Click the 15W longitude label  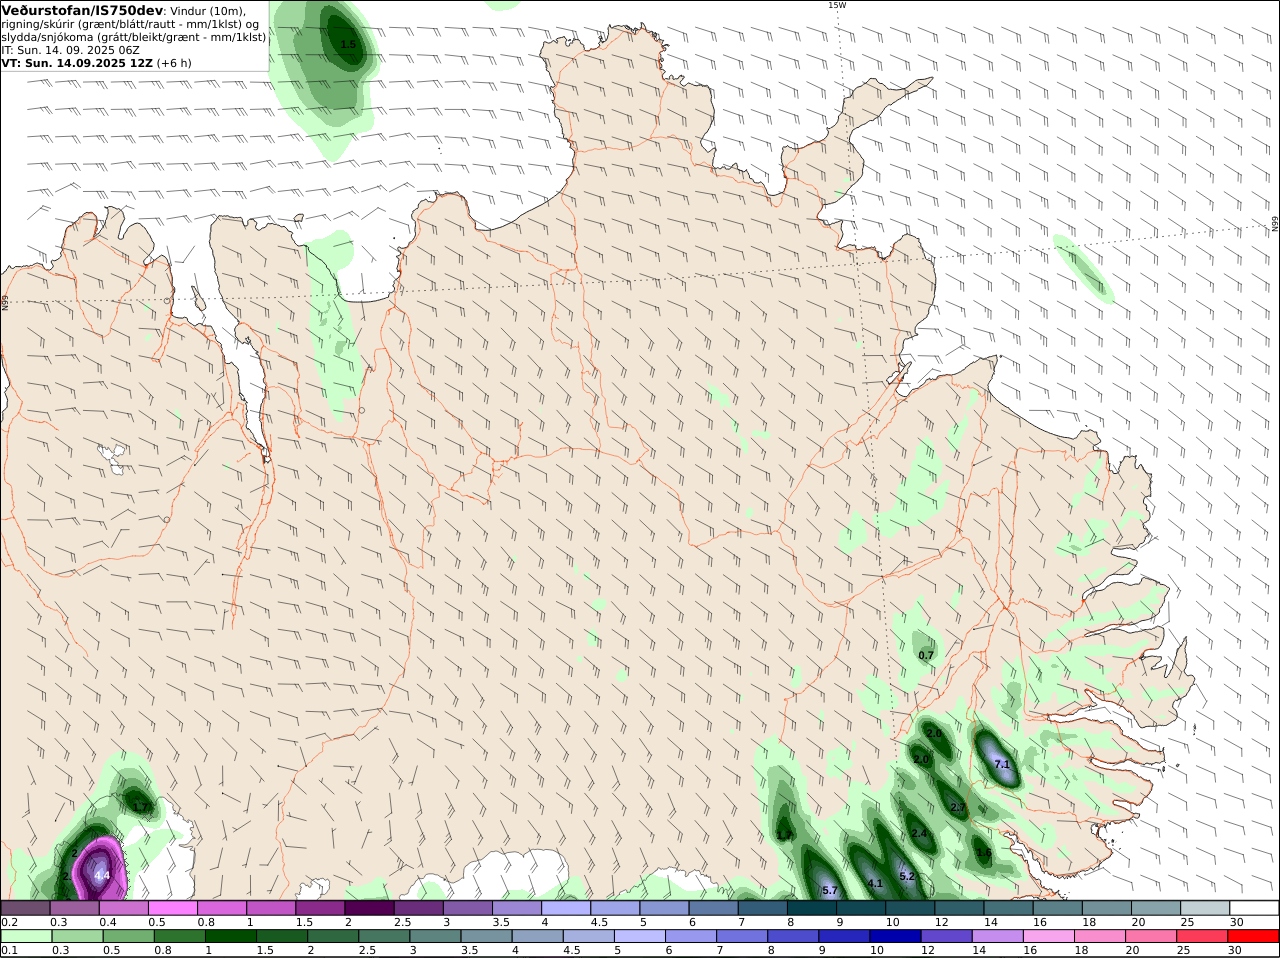click(836, 5)
